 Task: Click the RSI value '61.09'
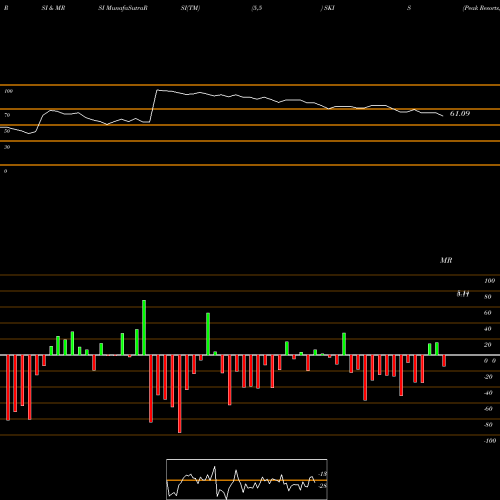coord(460,114)
